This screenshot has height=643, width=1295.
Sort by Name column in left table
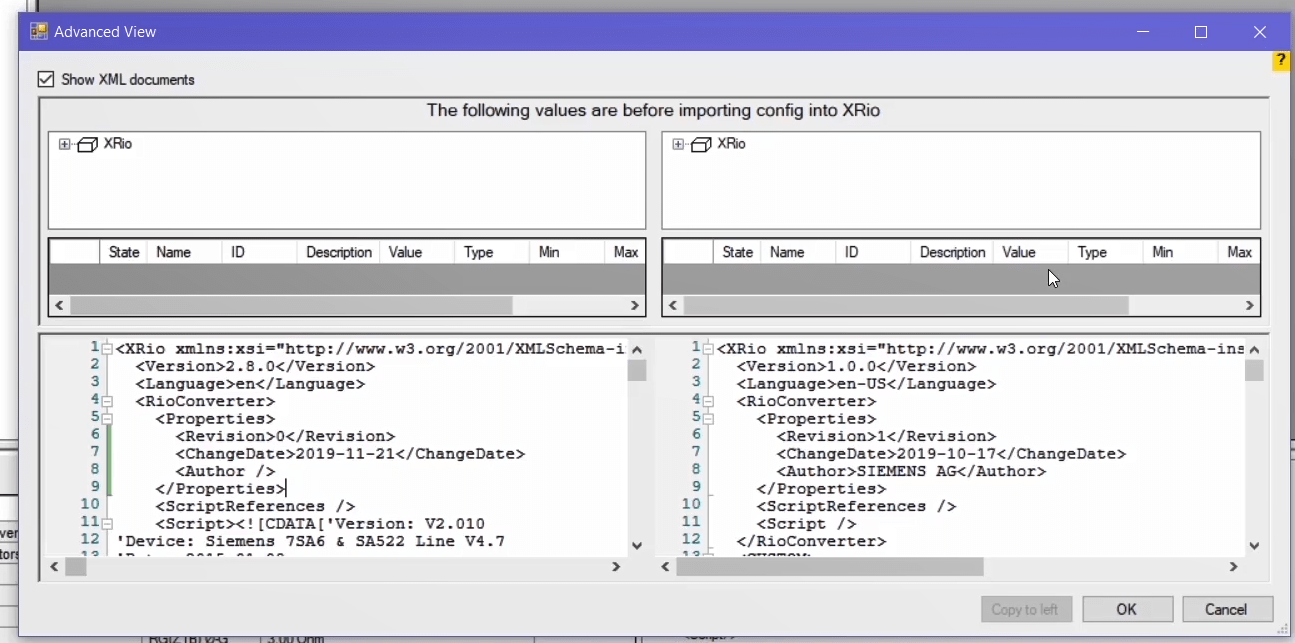click(x=173, y=252)
